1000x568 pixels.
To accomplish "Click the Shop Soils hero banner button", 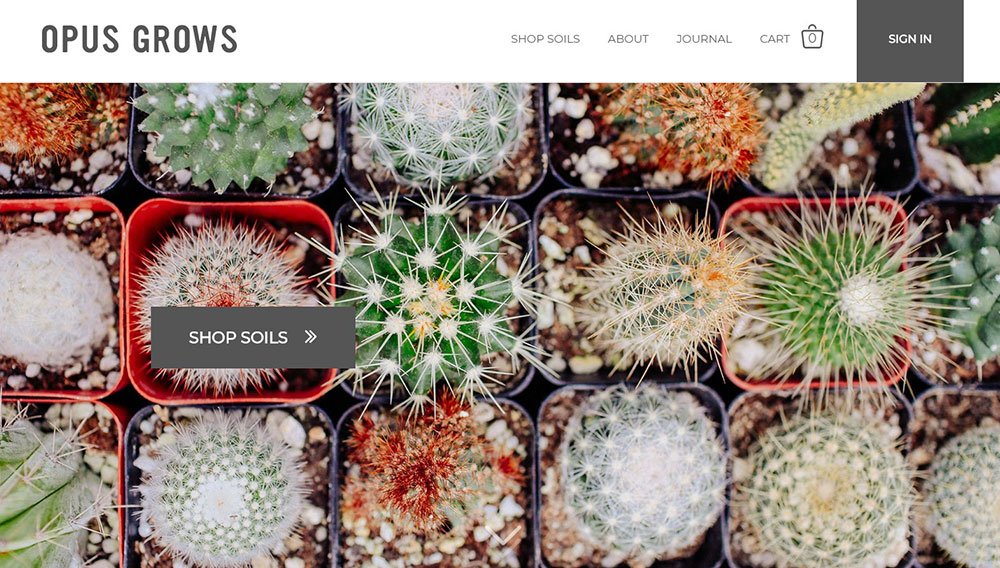I will pos(253,337).
